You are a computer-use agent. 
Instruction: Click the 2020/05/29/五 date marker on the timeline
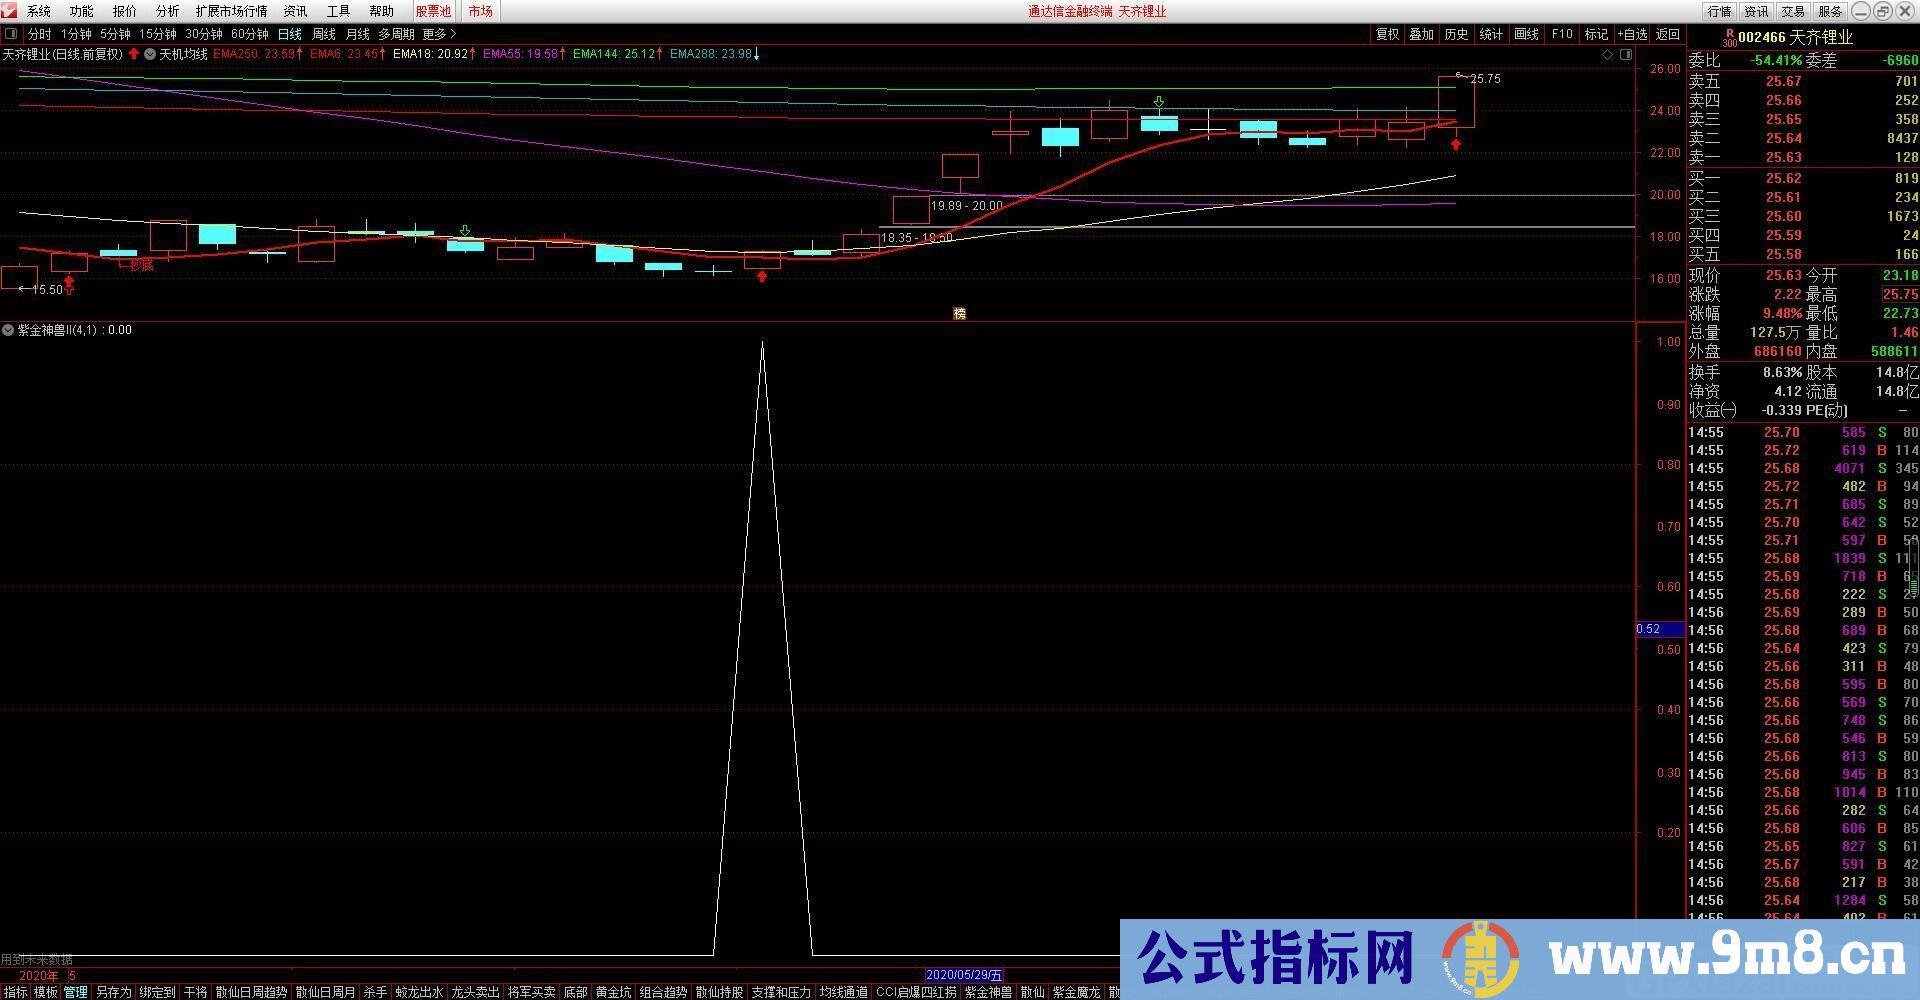click(x=964, y=975)
